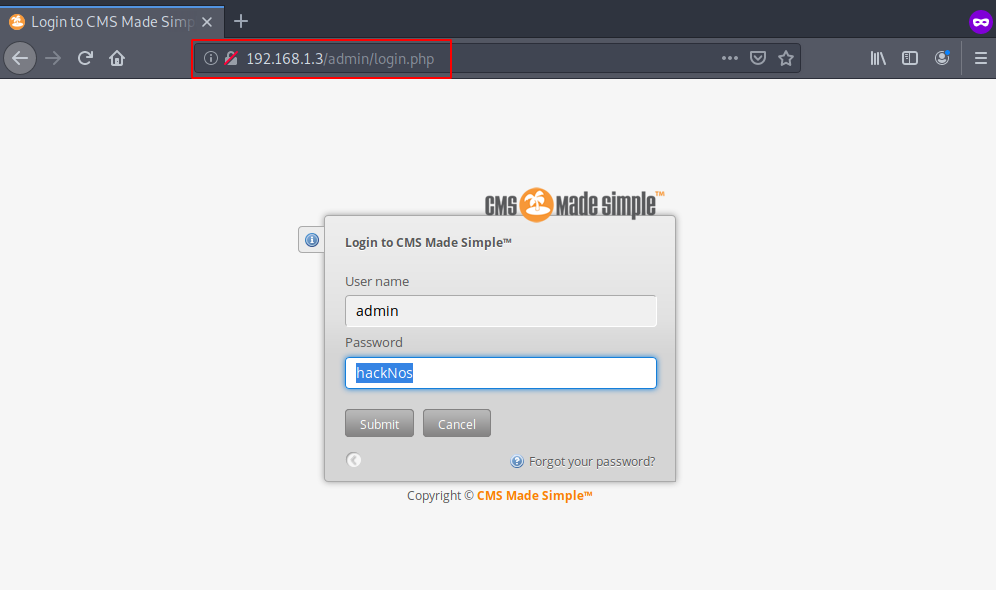
Task: Click the private browsing mask icon
Action: point(981,22)
